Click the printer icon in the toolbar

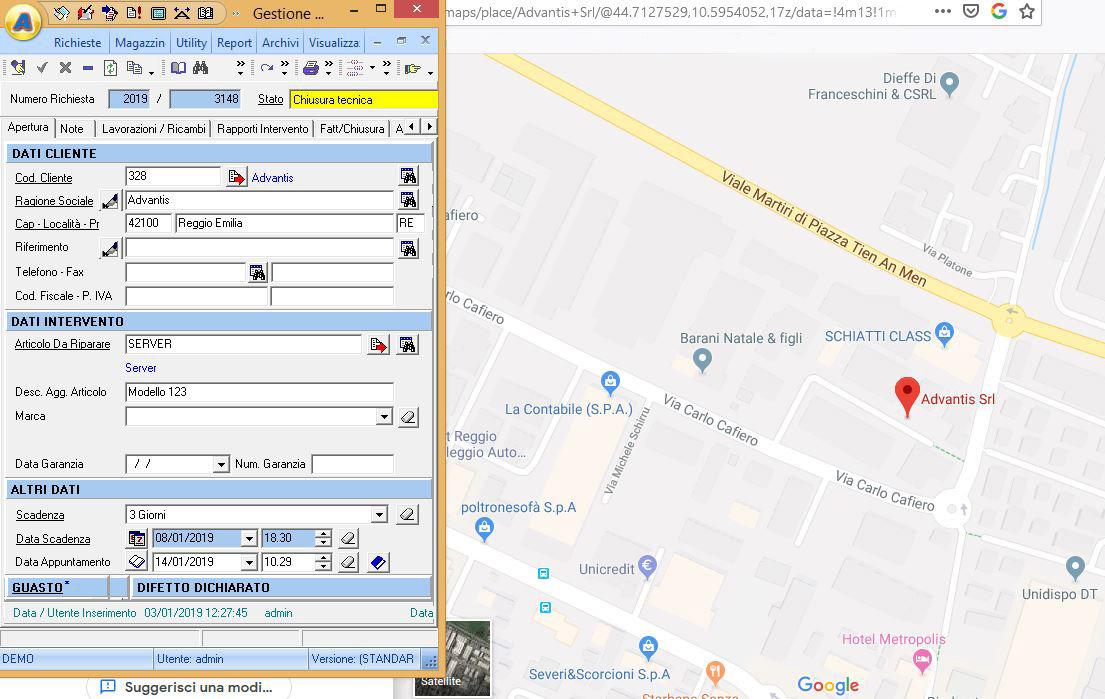click(x=310, y=69)
